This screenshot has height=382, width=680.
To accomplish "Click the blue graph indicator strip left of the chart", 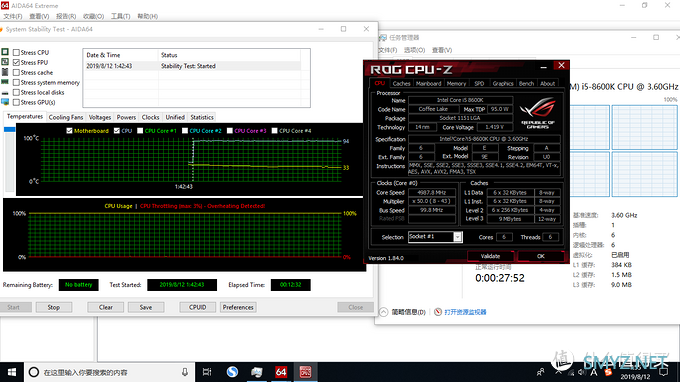I will pyautogui.click(x=10, y=129).
